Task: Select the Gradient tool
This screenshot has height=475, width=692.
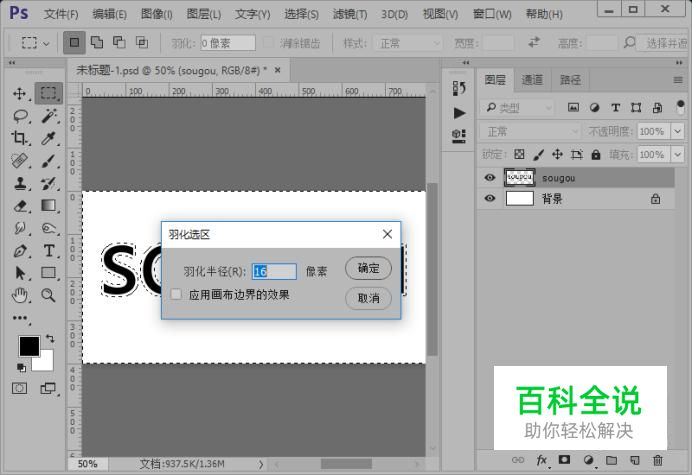Action: click(49, 206)
